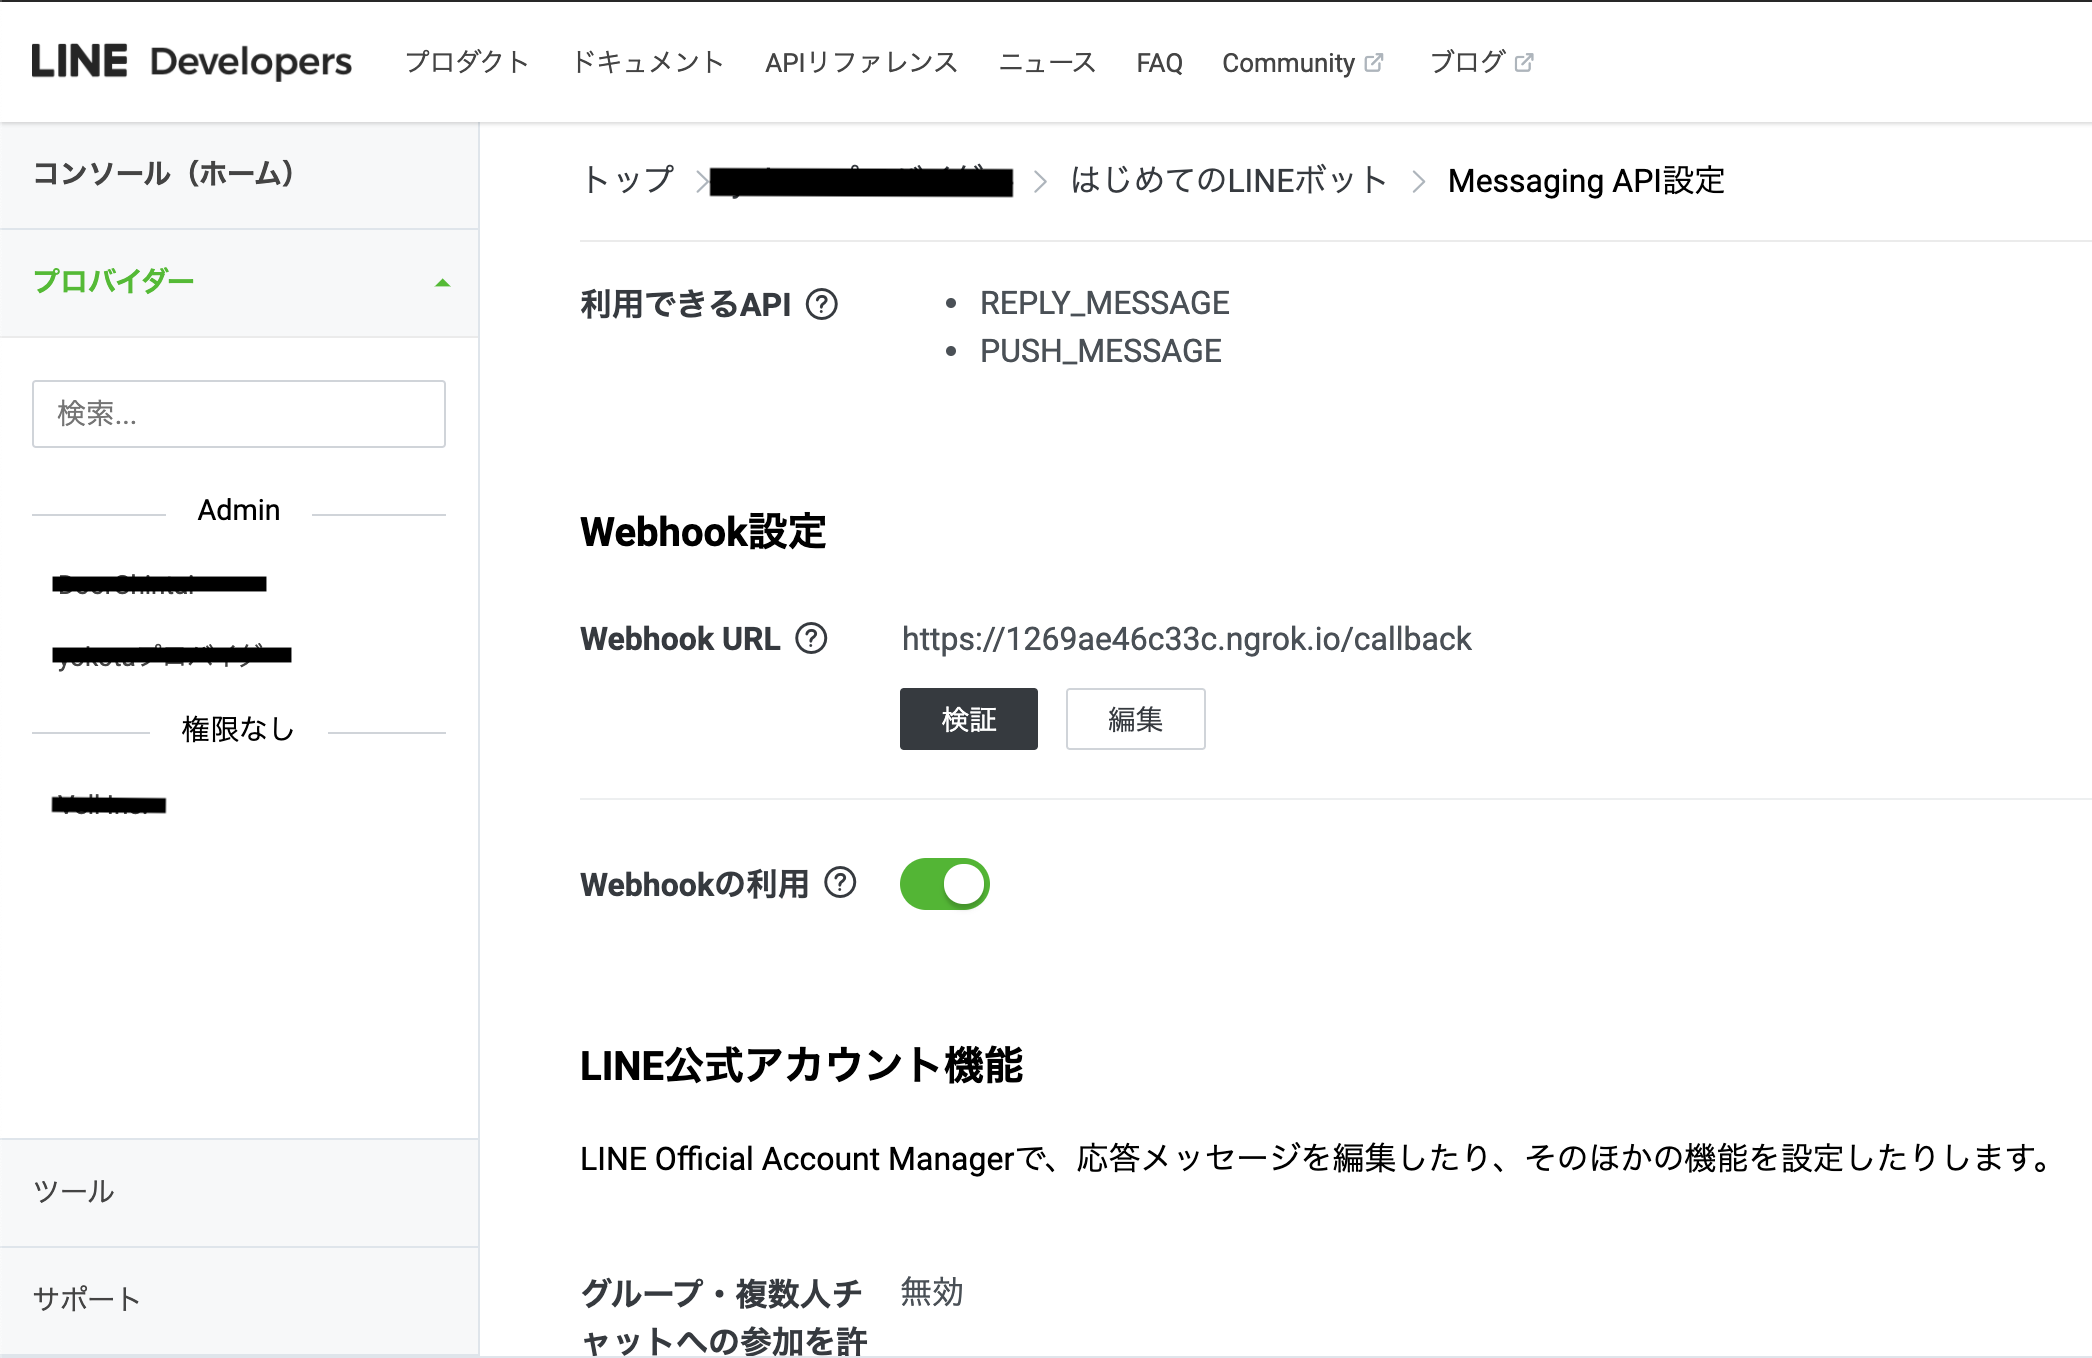The width and height of the screenshot is (2092, 1358).
Task: Open the サポート sidebar section
Action: pyautogui.click(x=239, y=1299)
